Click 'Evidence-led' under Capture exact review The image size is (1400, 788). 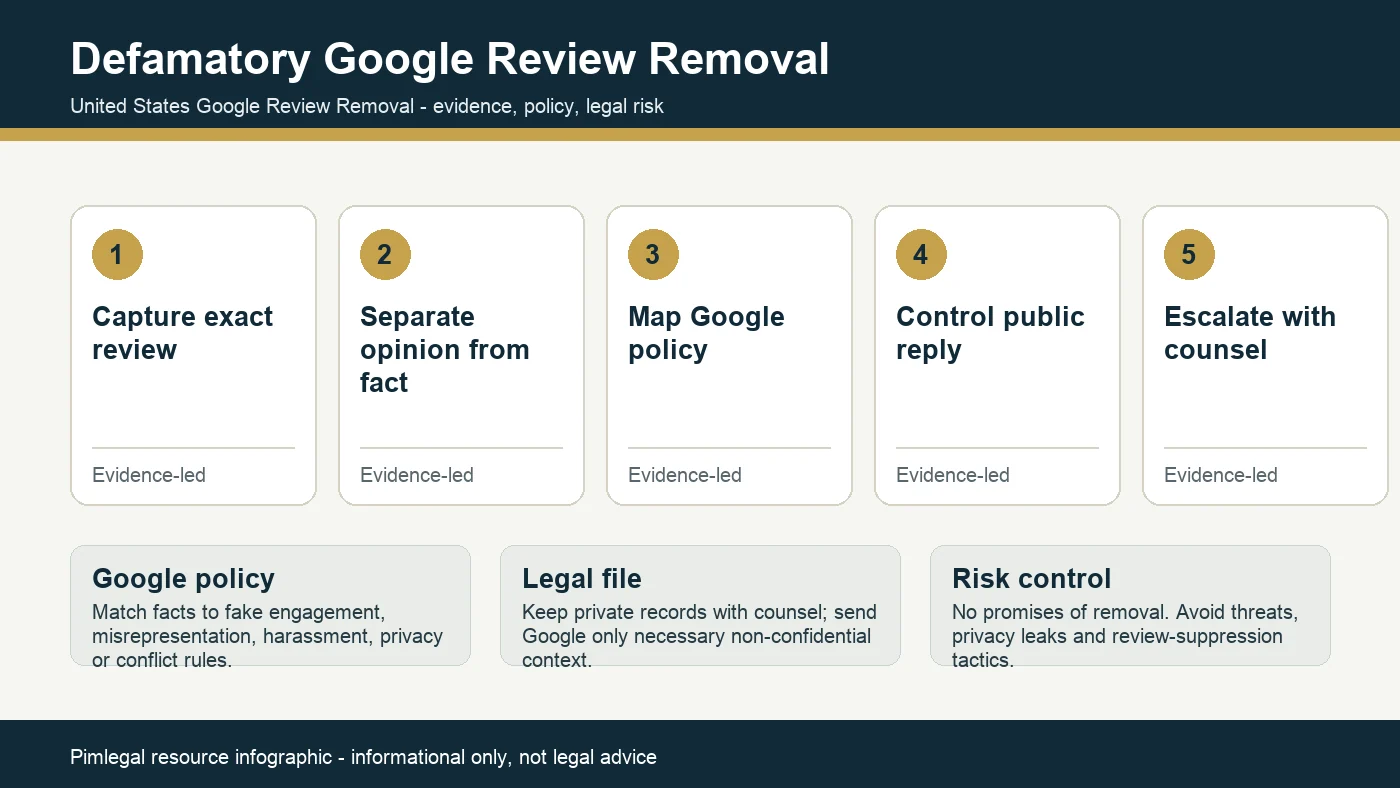tap(149, 475)
